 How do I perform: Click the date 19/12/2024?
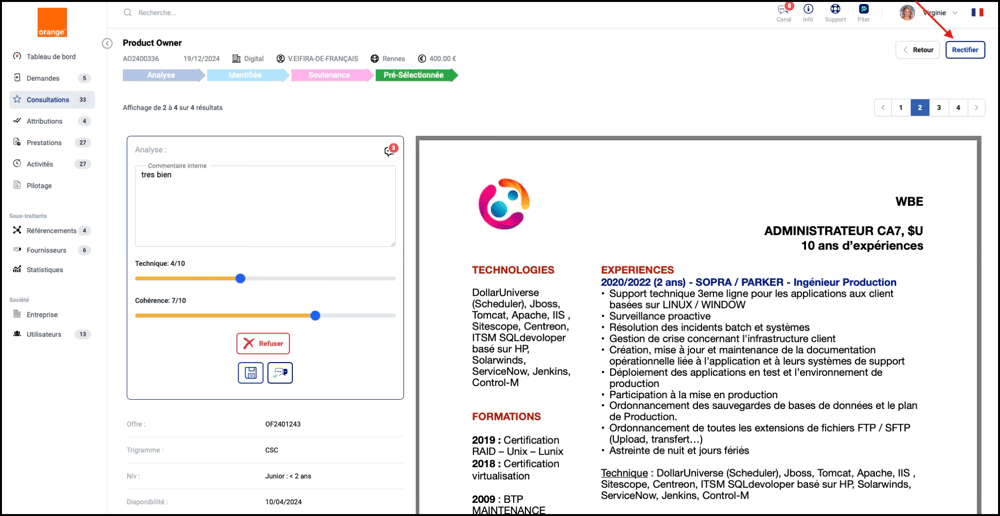click(x=201, y=58)
